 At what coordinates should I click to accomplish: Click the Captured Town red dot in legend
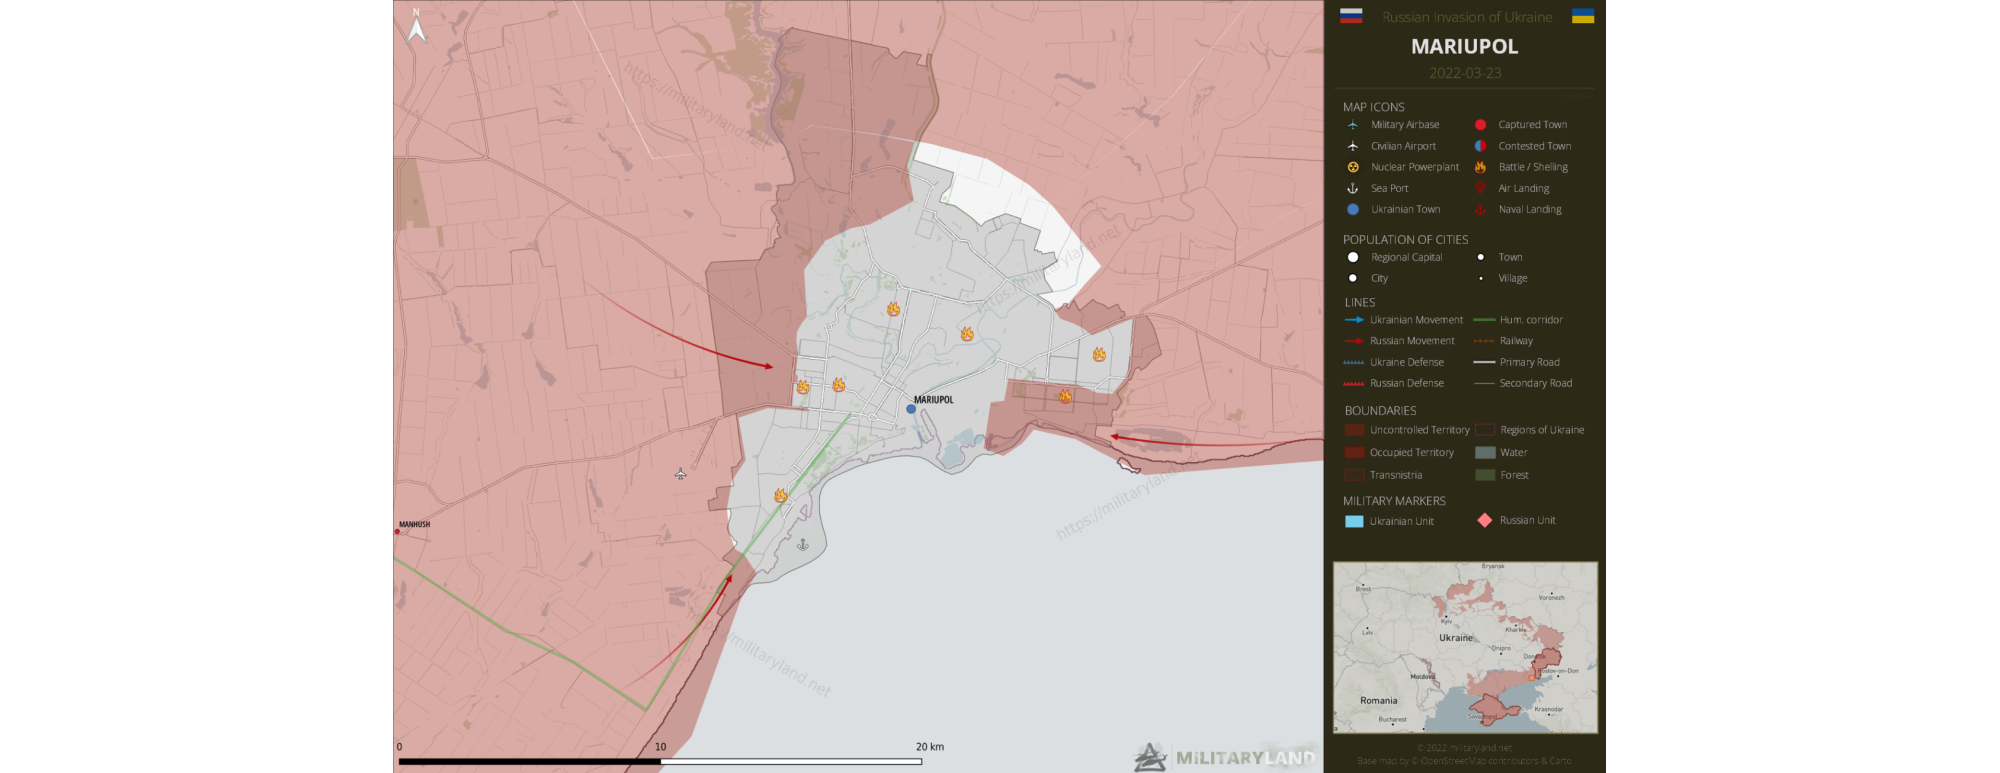coord(1480,125)
